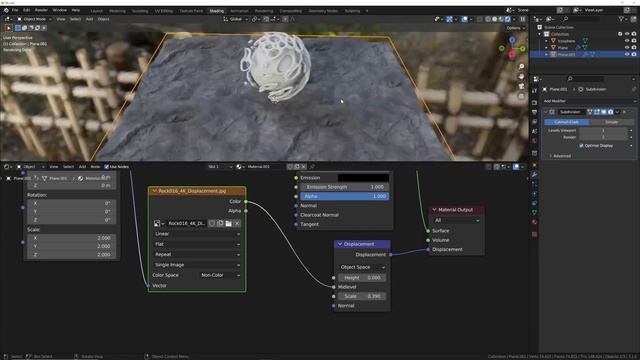Open the Window menu
The height and width of the screenshot is (360, 640).
pos(60,10)
